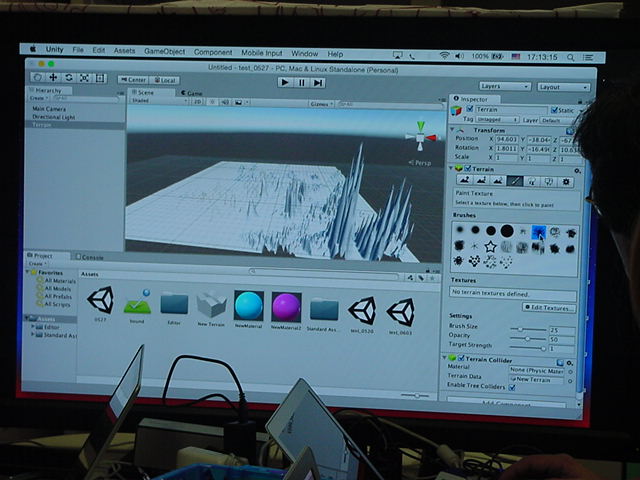The width and height of the screenshot is (640, 480).
Task: Select the Rect transform tool
Action: [100, 78]
